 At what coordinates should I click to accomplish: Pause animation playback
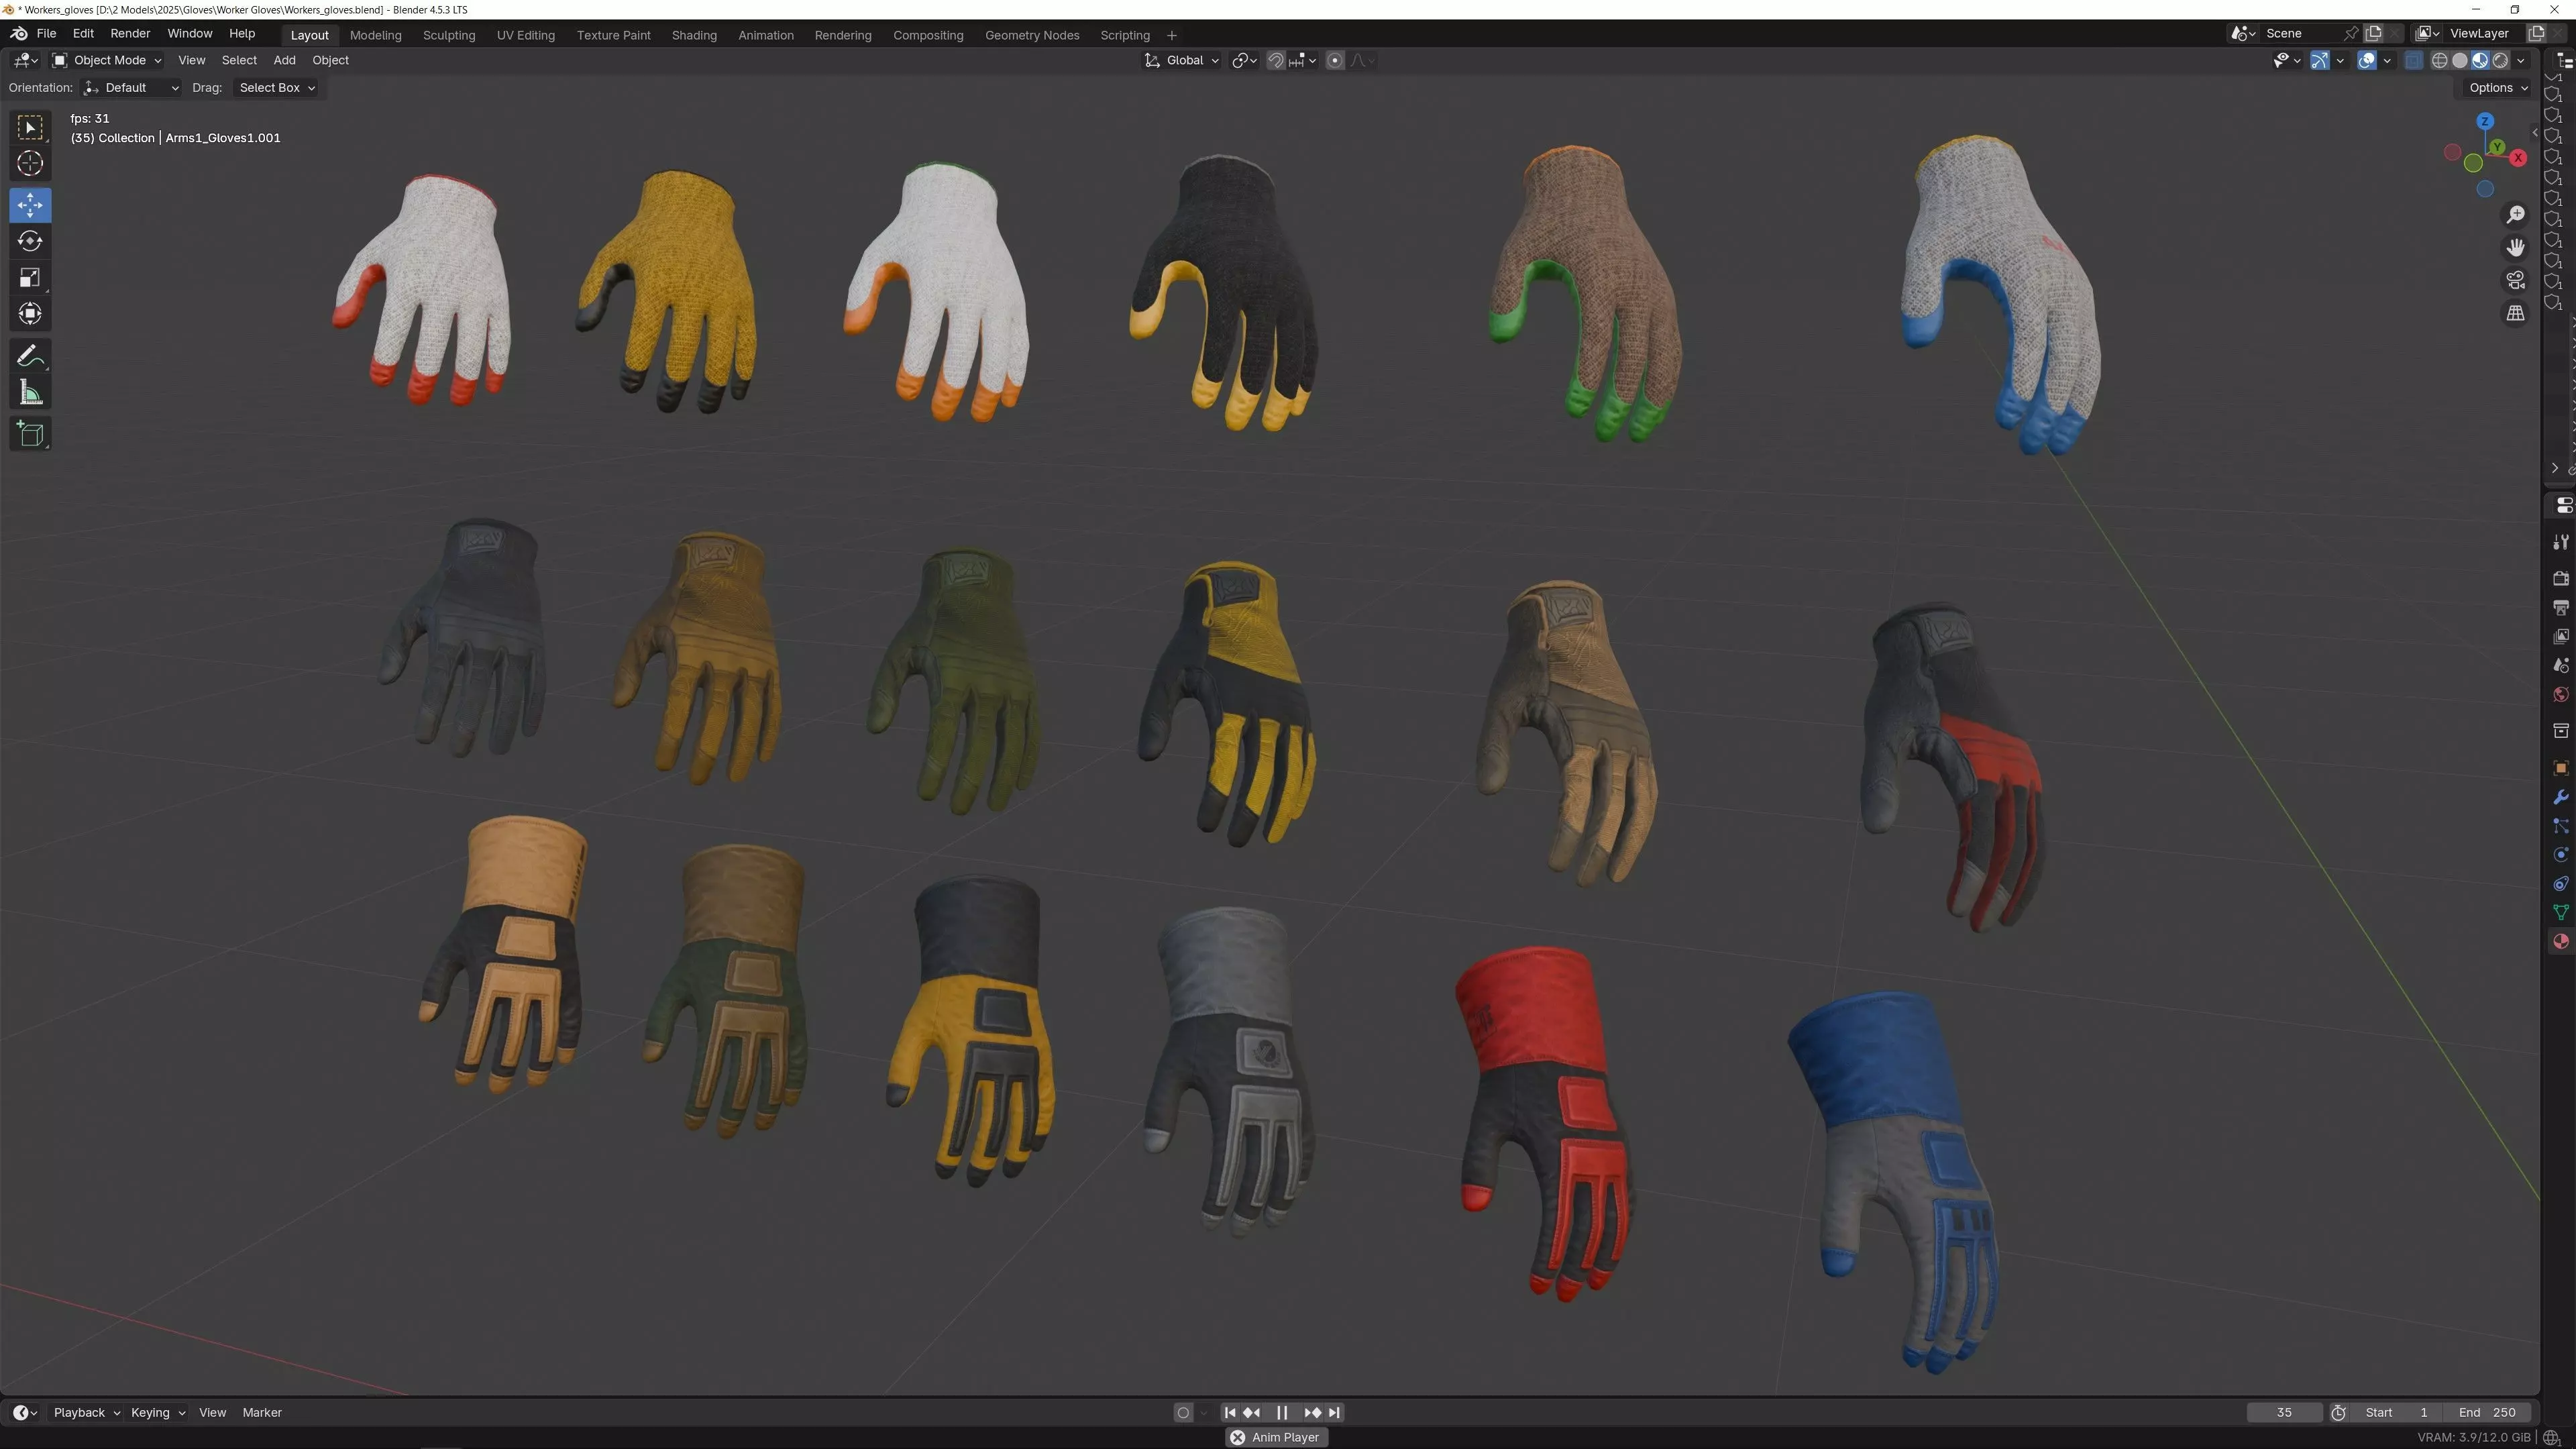click(1282, 1413)
